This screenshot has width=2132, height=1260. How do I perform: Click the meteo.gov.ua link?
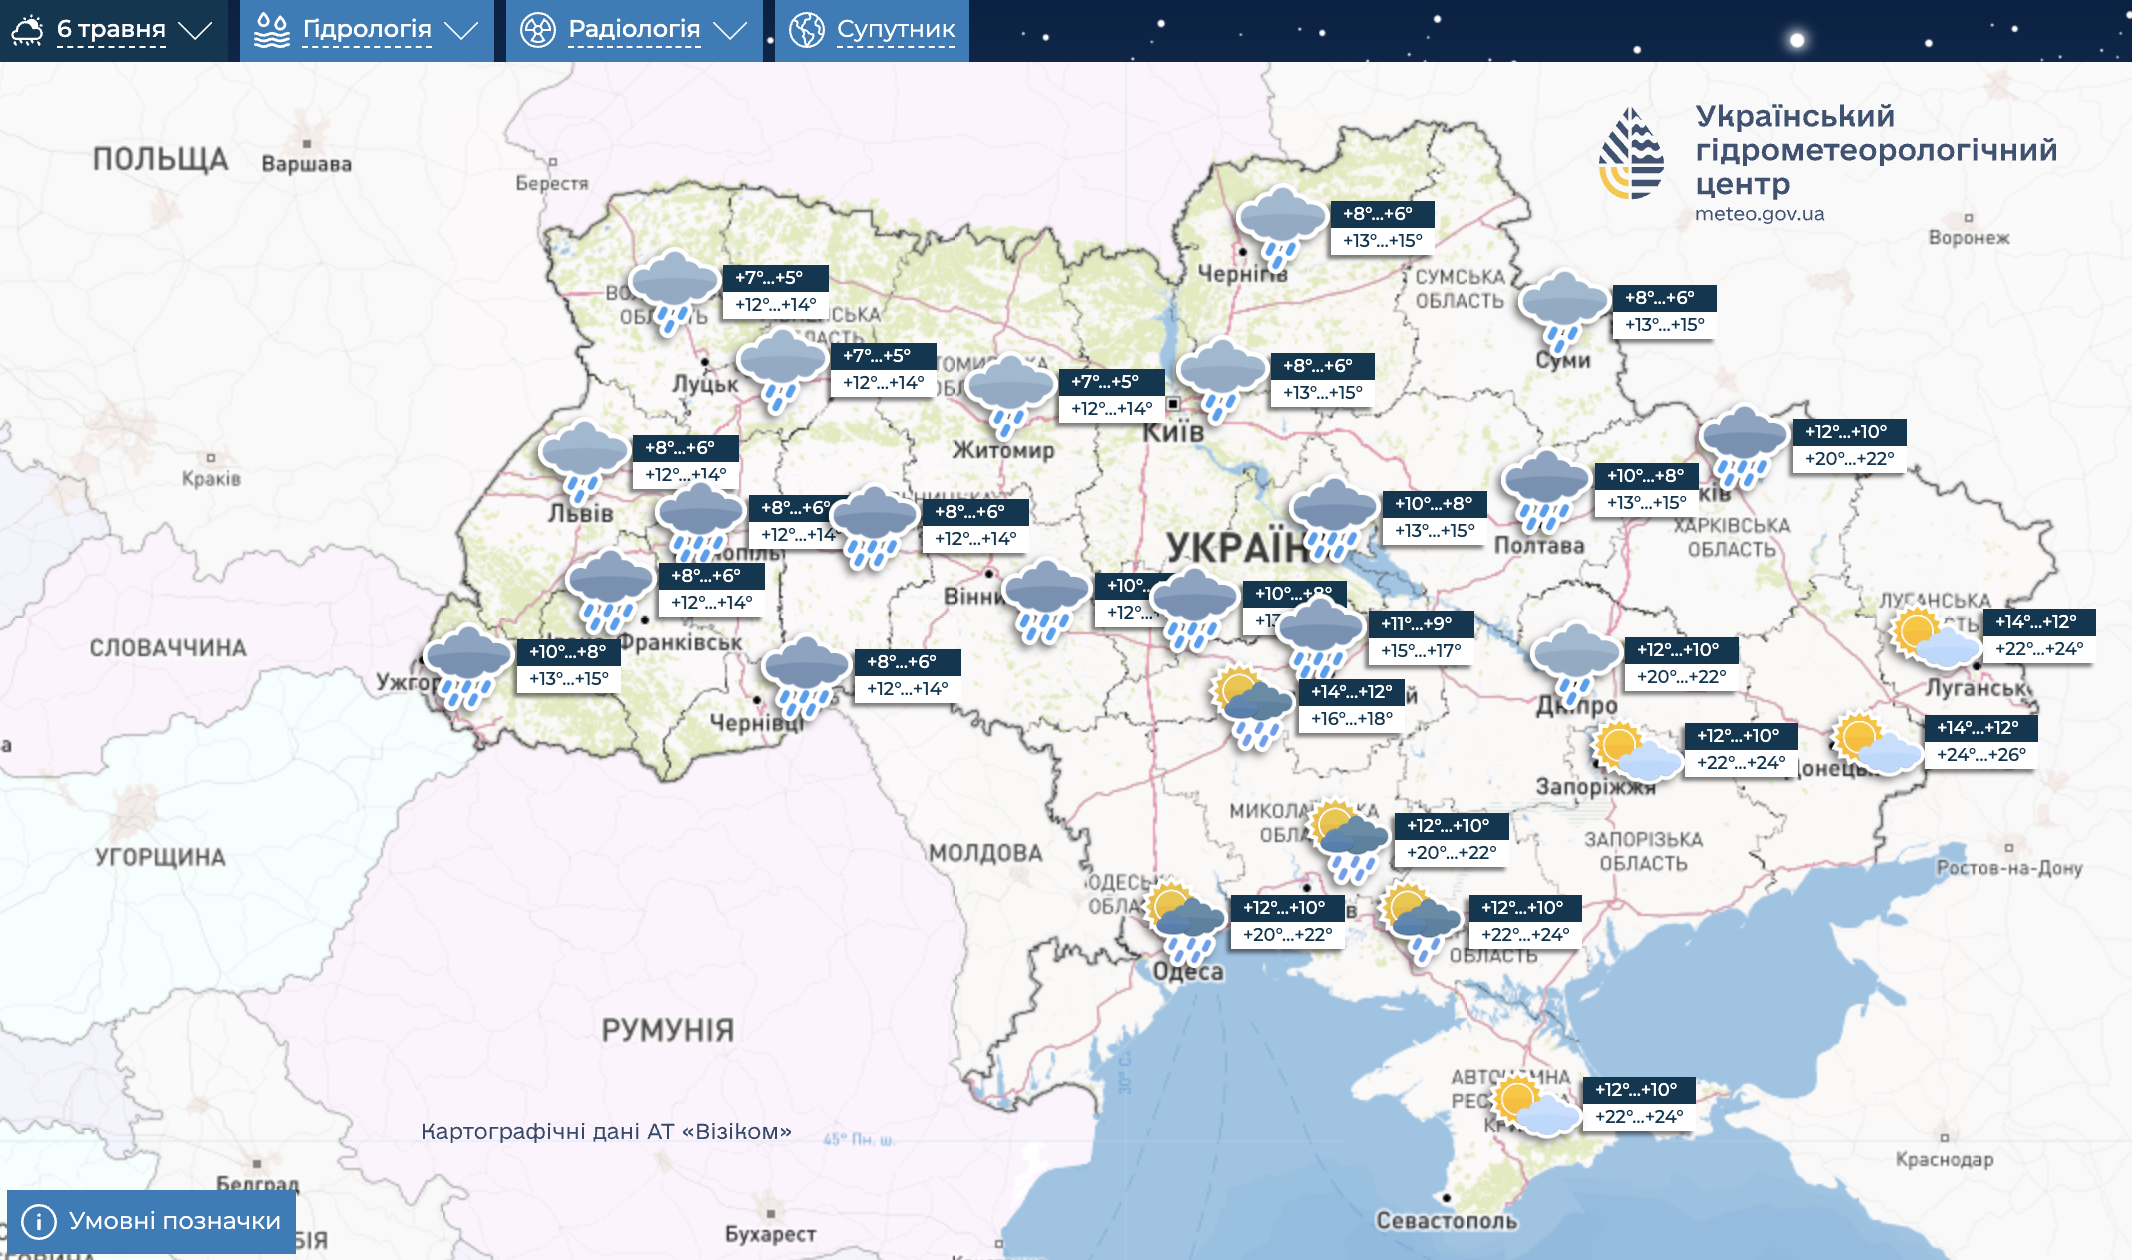(x=1759, y=214)
